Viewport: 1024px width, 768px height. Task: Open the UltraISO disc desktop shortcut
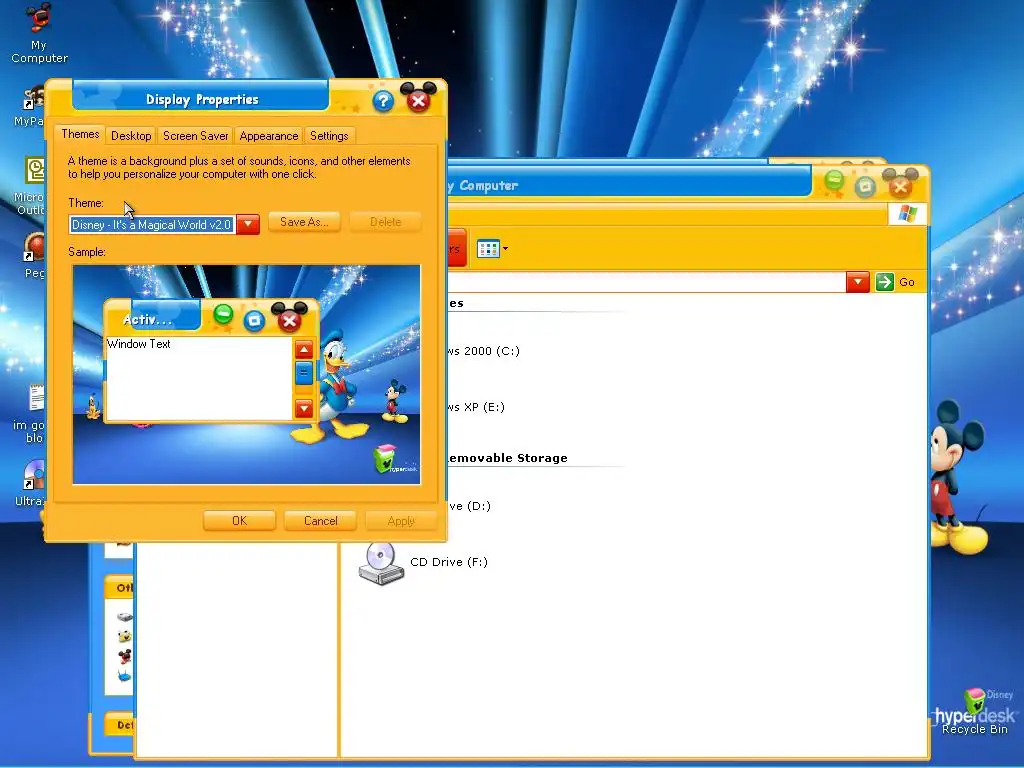pyautogui.click(x=33, y=483)
